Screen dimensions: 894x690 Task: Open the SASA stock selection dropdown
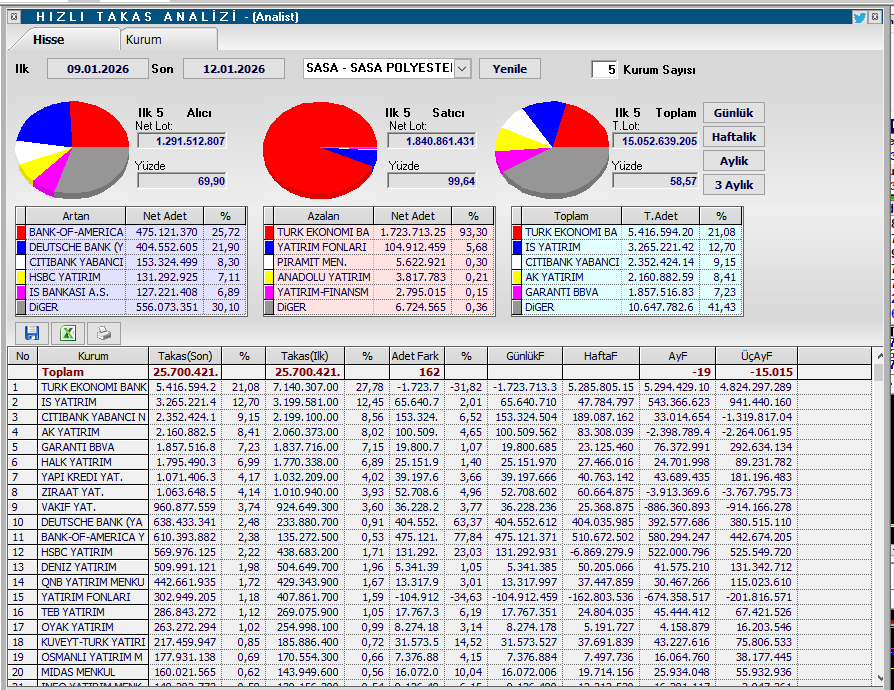462,69
